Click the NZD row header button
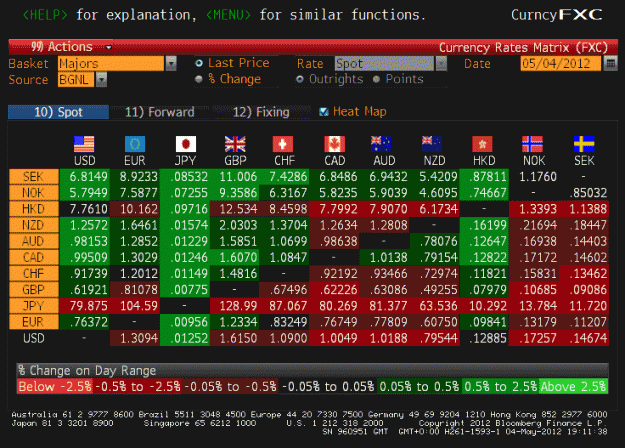The width and height of the screenshot is (625, 448). click(34, 225)
